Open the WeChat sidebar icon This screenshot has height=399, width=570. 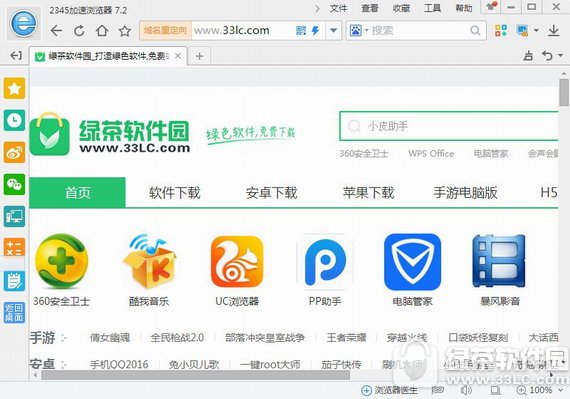pyautogui.click(x=15, y=184)
